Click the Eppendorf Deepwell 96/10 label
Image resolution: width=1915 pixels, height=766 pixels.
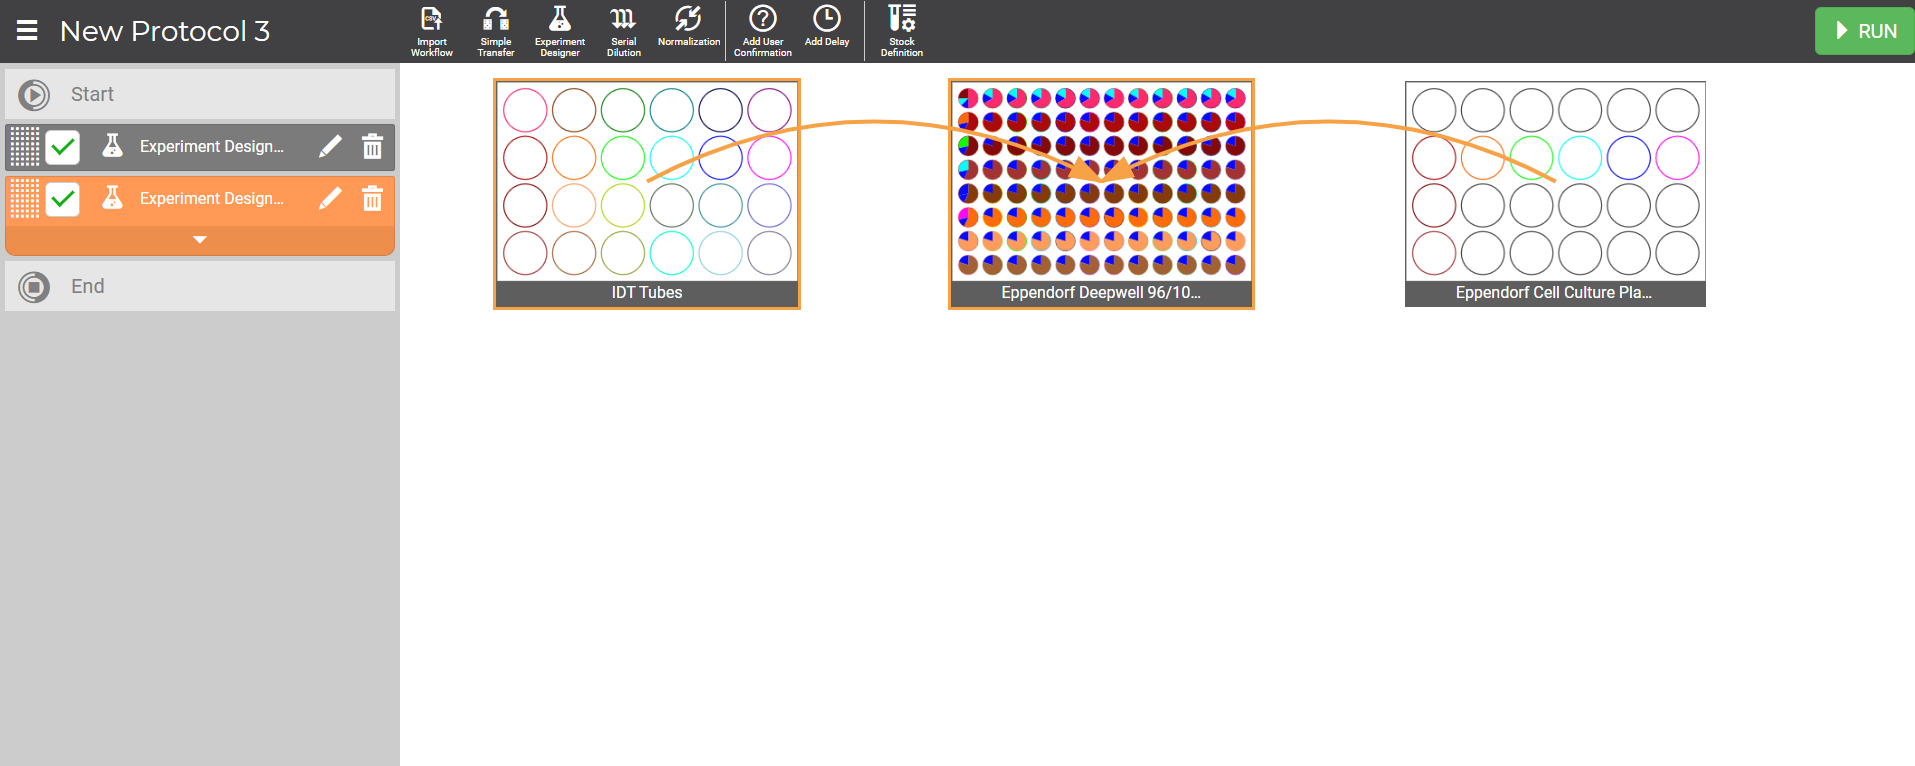(1101, 293)
